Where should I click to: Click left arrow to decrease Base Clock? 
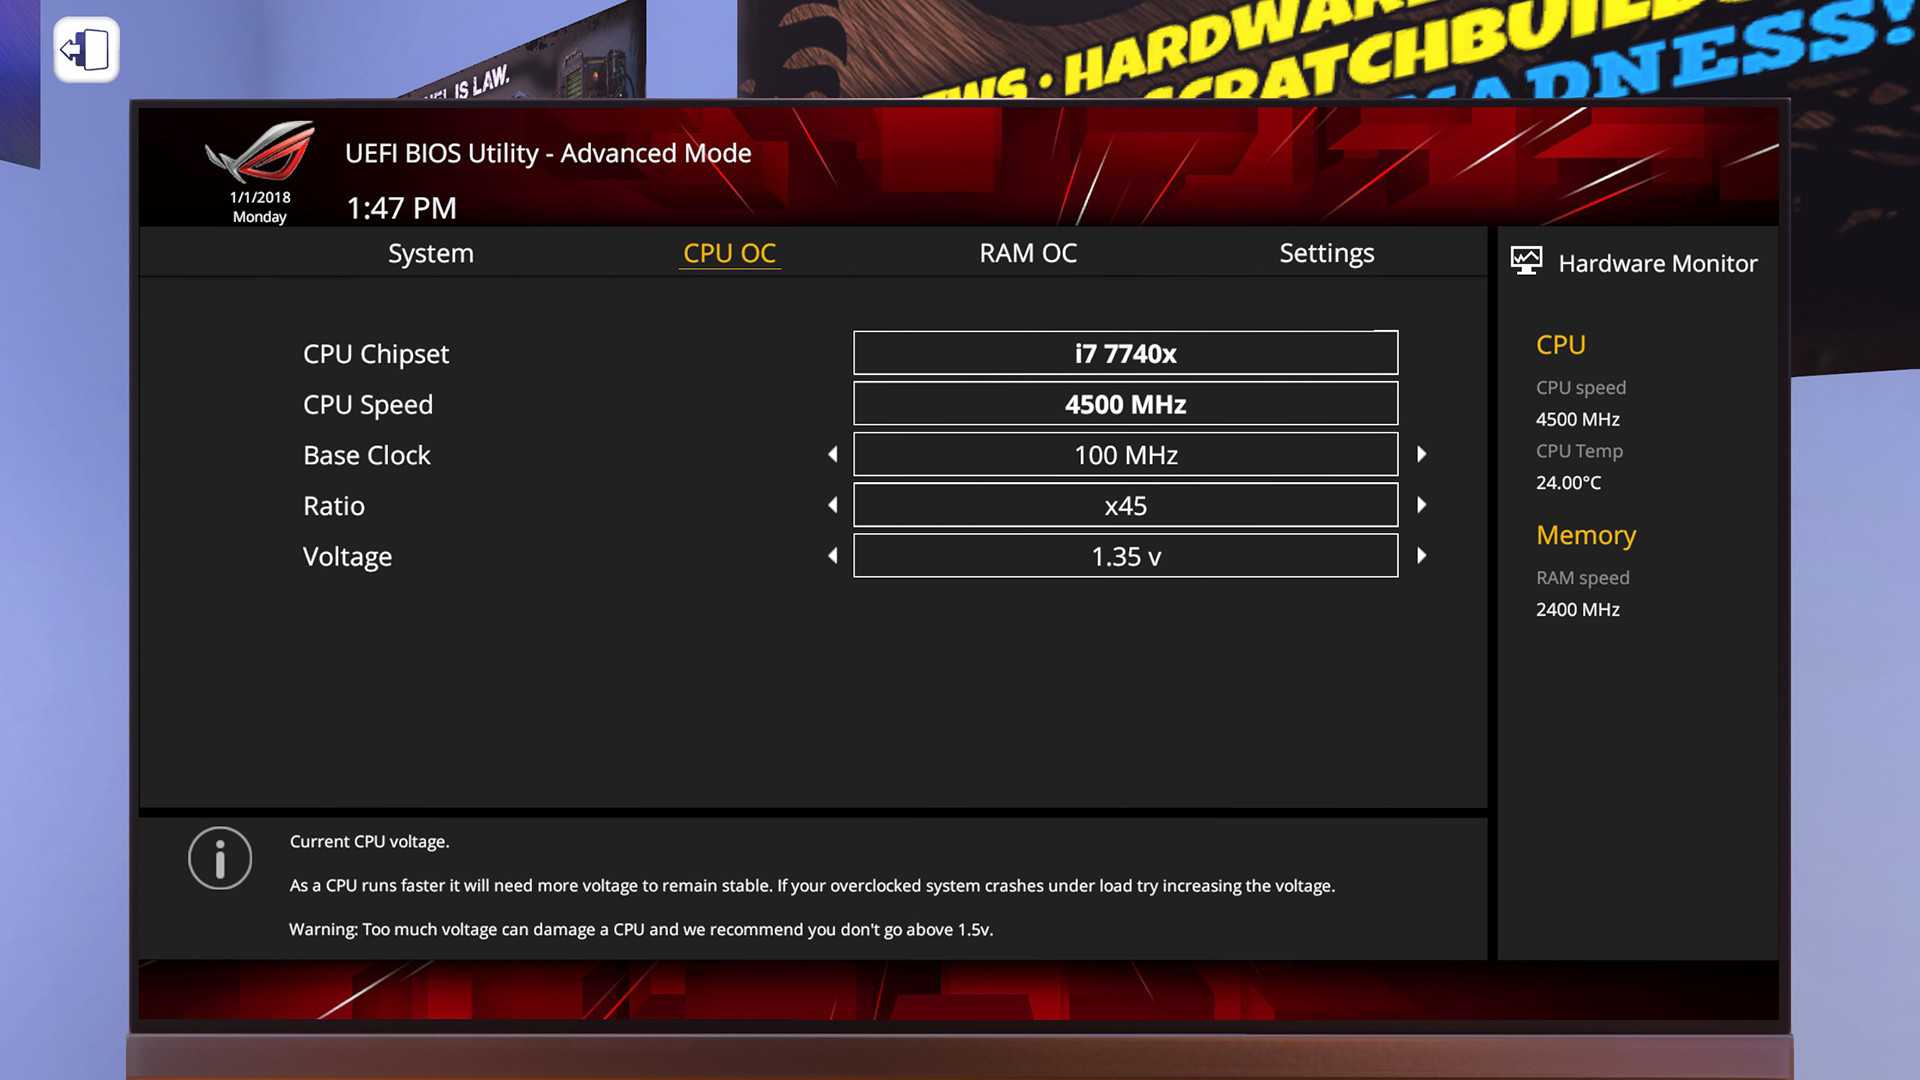pos(832,454)
